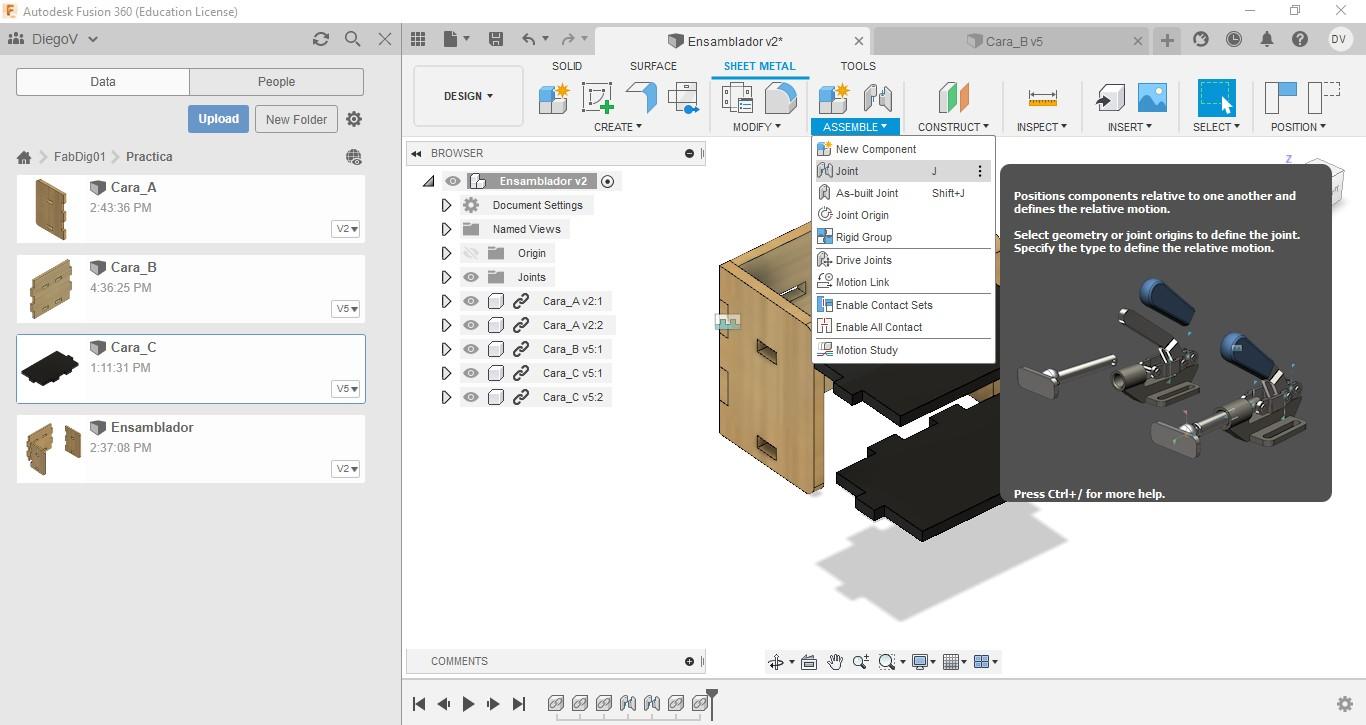Open the Help question mark
This screenshot has height=725, width=1366.
pyautogui.click(x=1299, y=39)
